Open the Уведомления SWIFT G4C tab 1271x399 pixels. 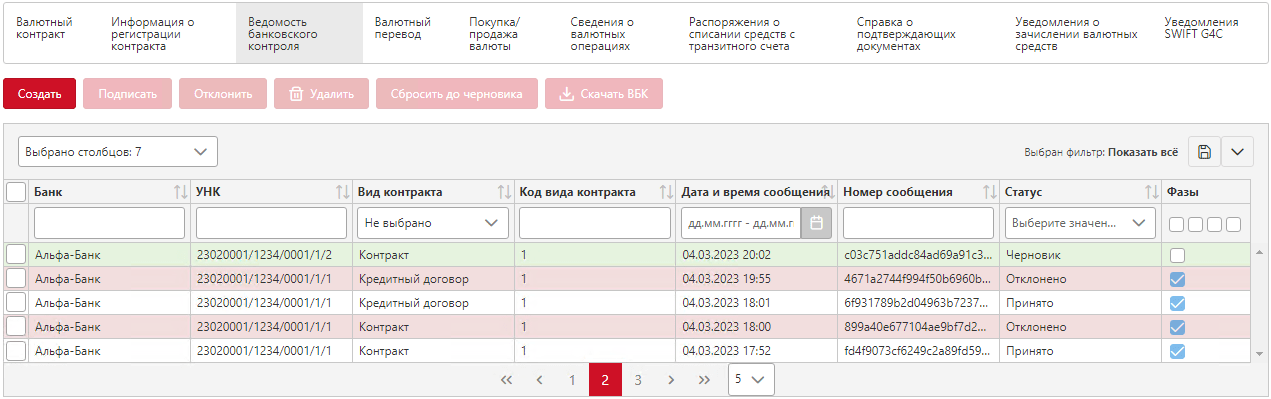point(1201,28)
